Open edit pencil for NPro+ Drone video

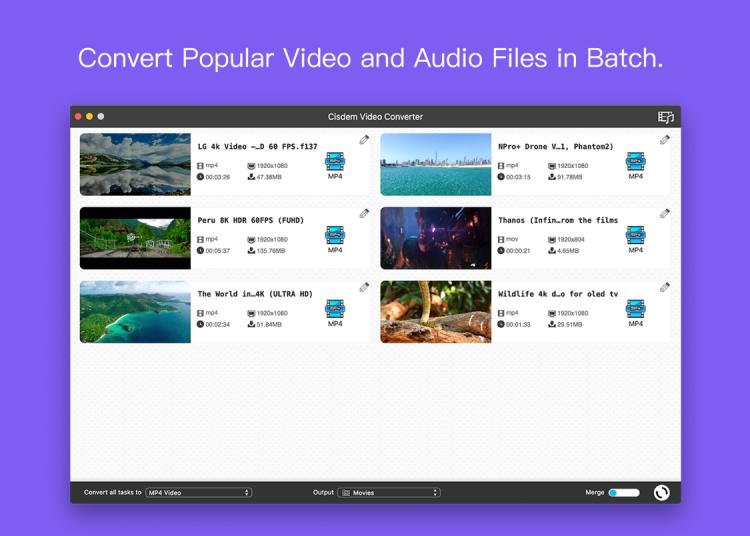(x=665, y=140)
